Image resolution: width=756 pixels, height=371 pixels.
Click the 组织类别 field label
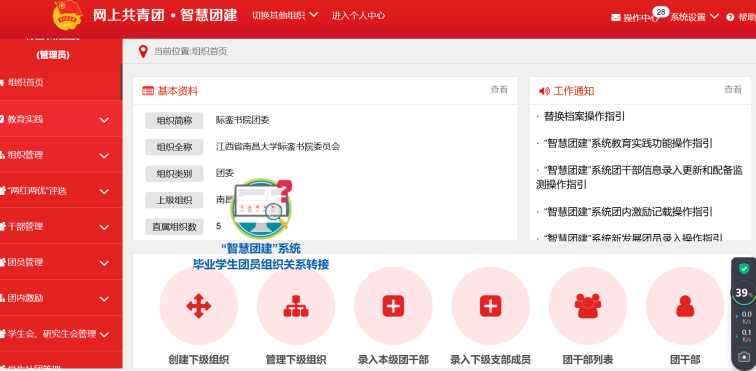click(174, 174)
